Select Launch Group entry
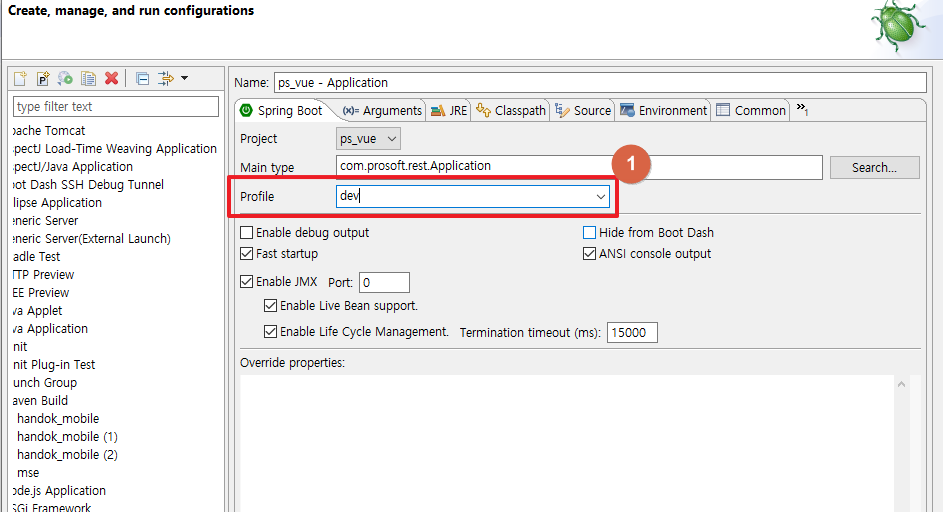The height and width of the screenshot is (512, 943). pos(45,383)
